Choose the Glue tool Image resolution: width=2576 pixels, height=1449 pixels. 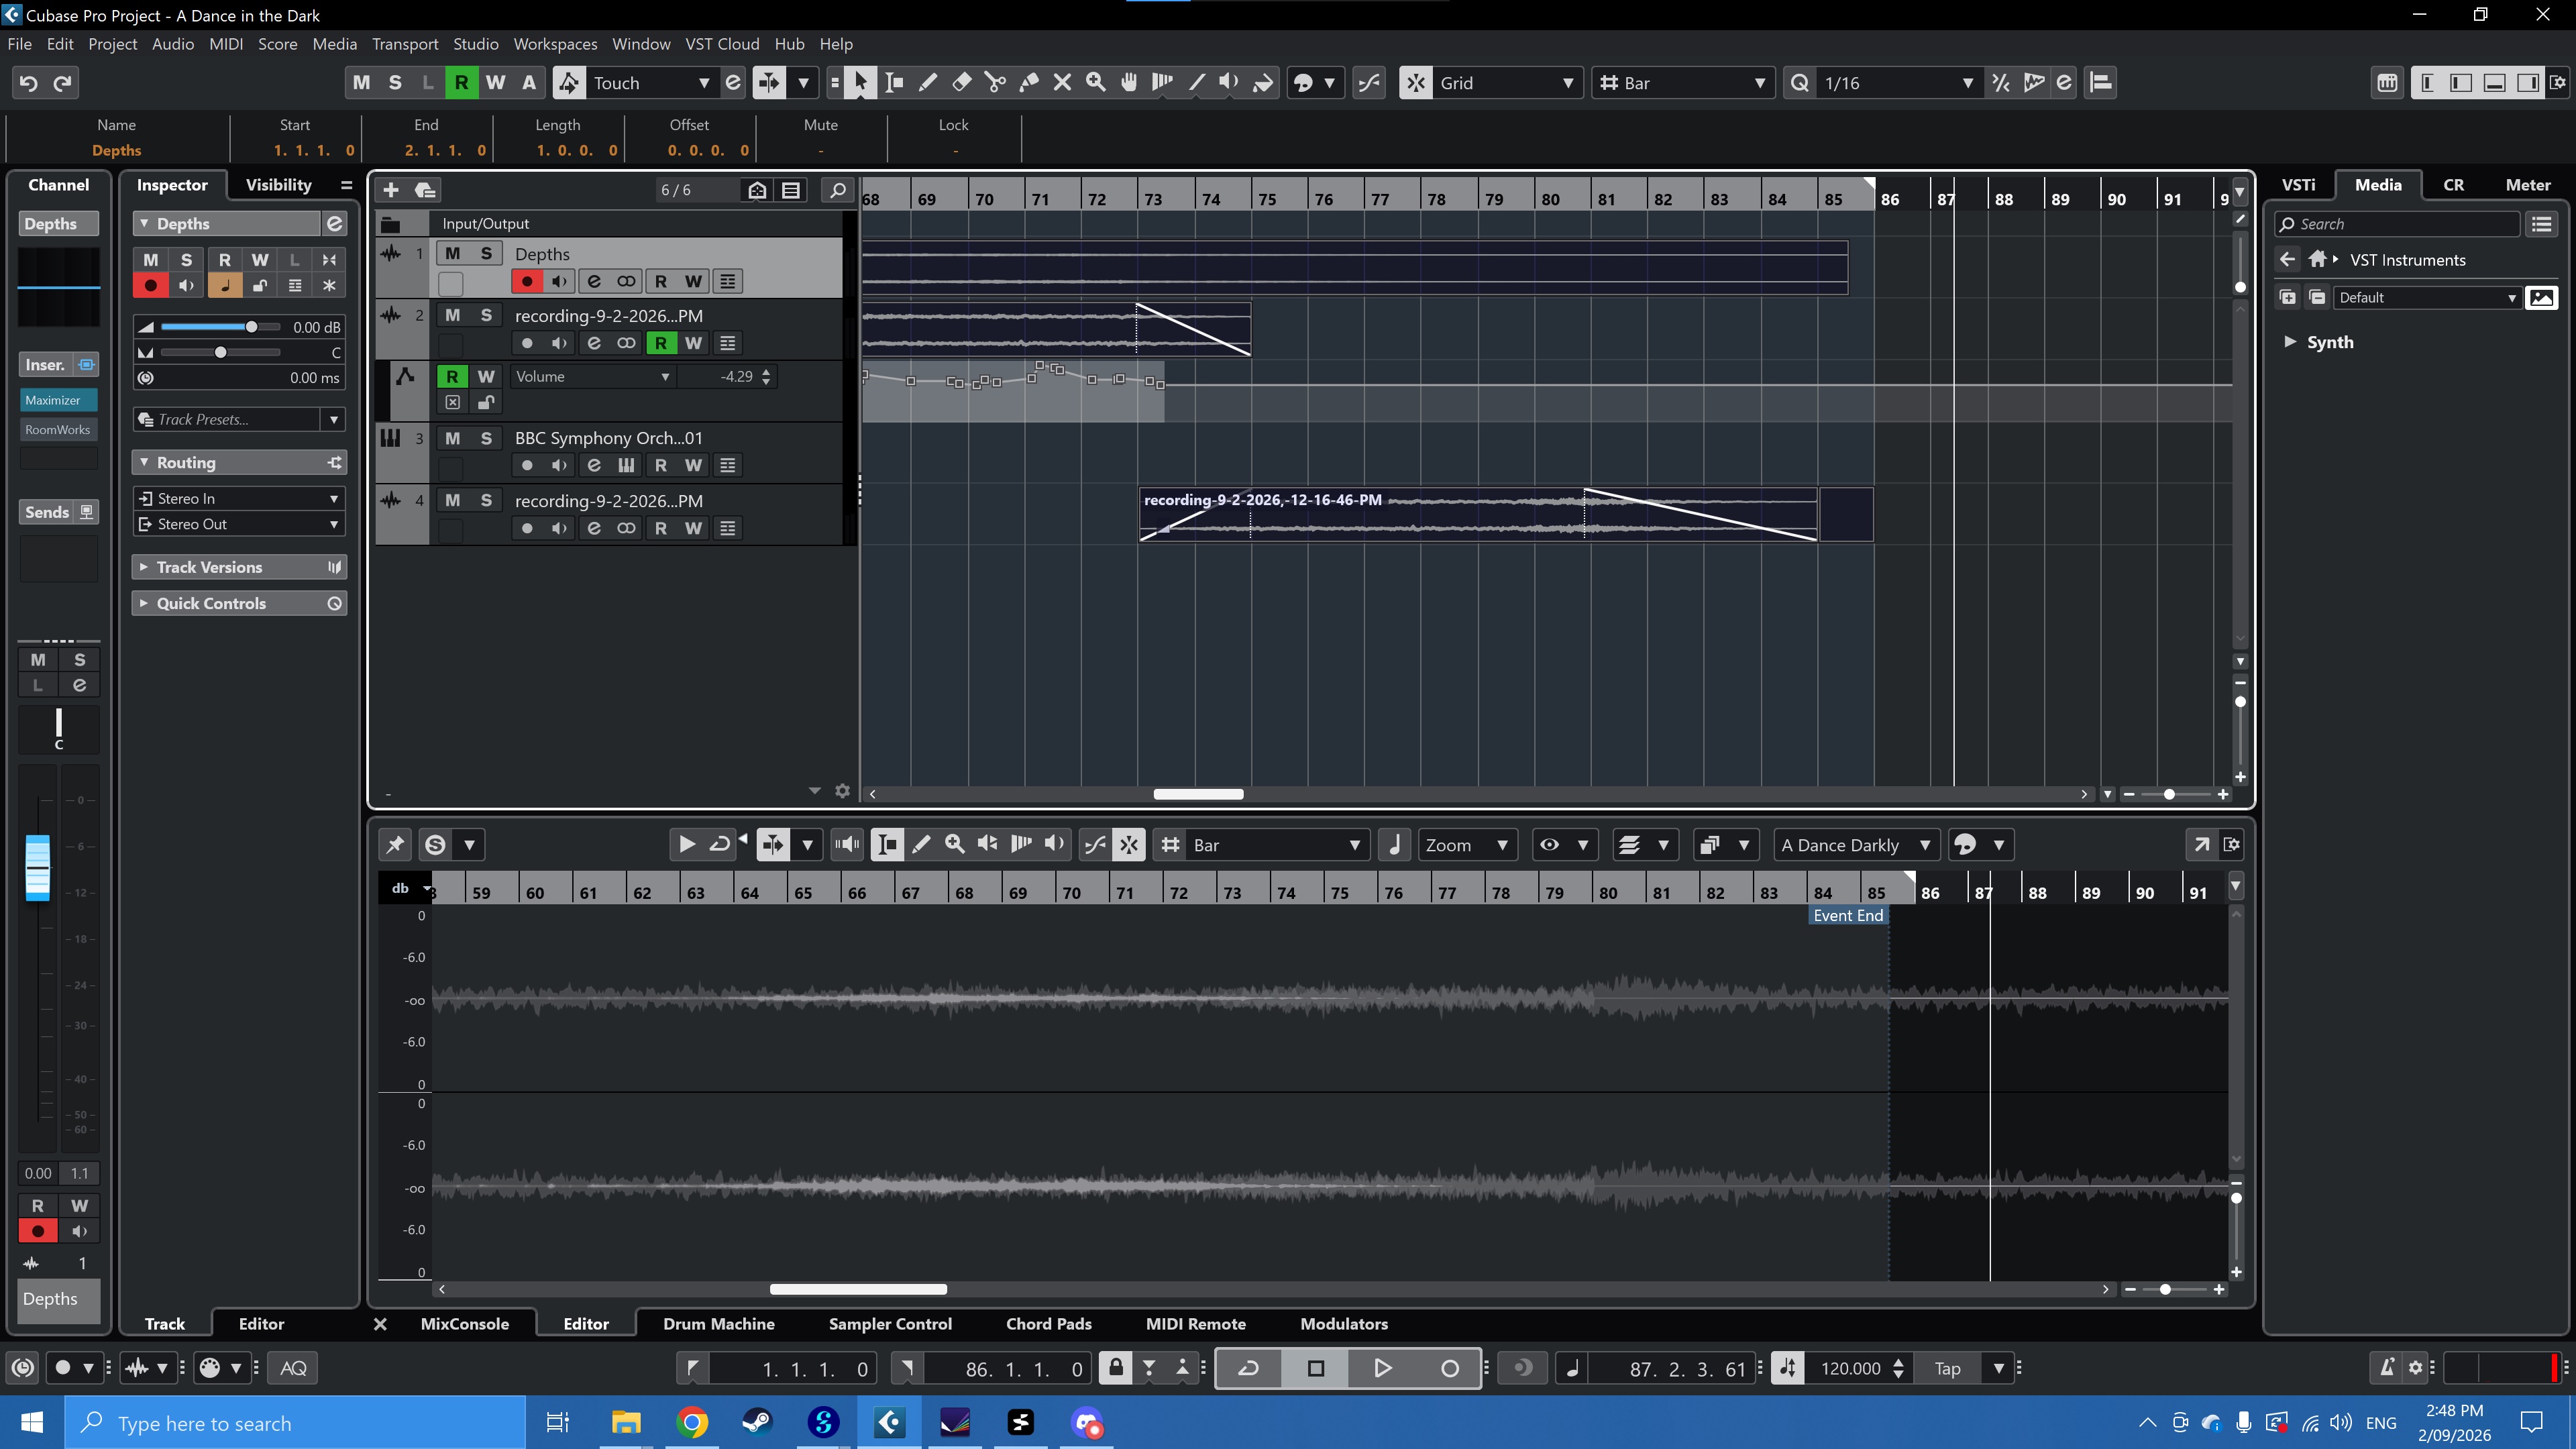click(1029, 83)
